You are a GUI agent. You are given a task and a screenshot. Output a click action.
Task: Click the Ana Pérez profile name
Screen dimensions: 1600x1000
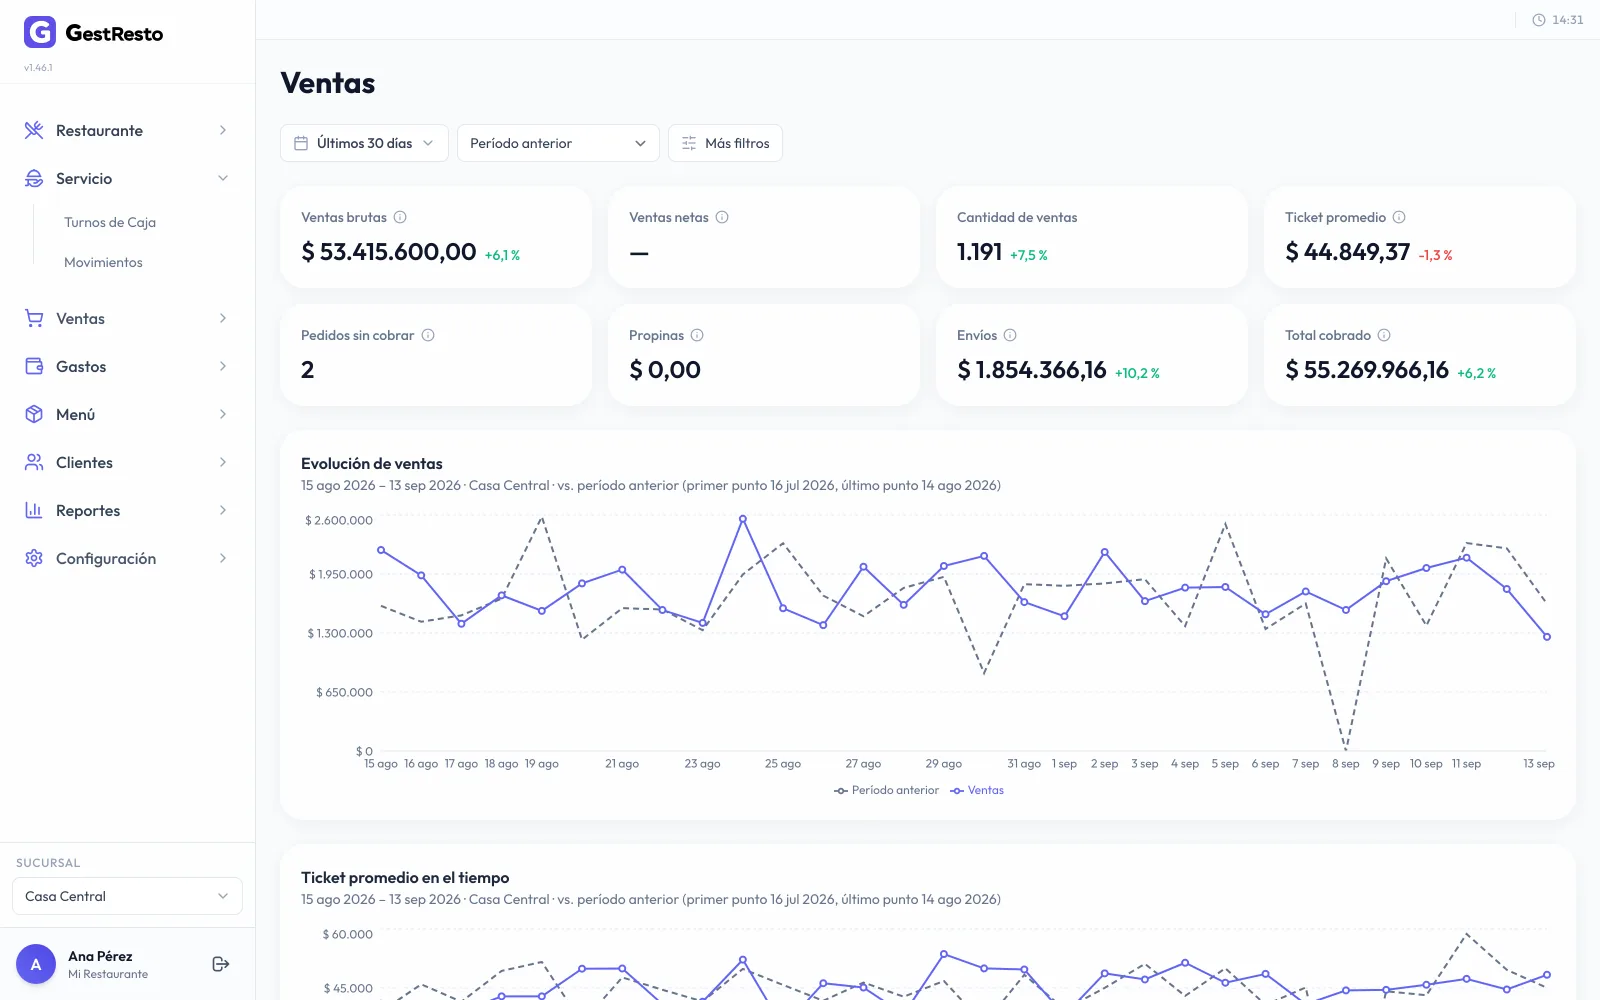click(x=100, y=956)
